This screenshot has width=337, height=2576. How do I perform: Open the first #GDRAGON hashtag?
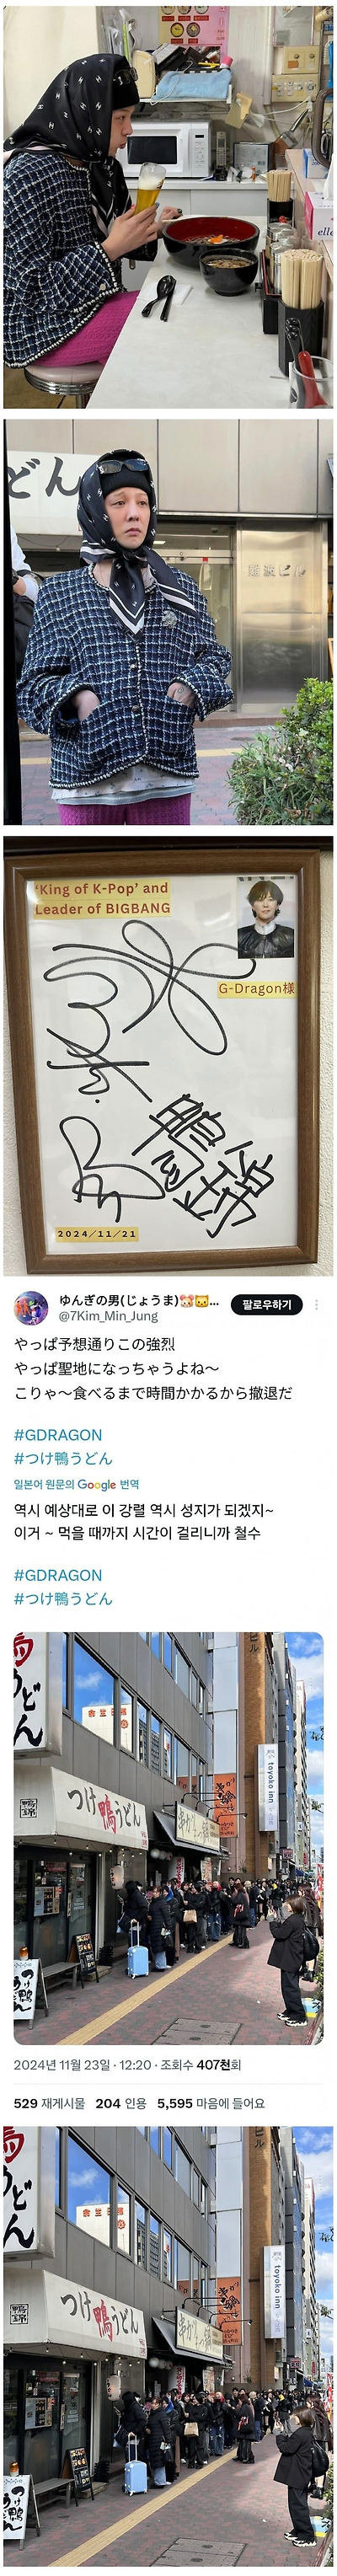(x=58, y=1434)
